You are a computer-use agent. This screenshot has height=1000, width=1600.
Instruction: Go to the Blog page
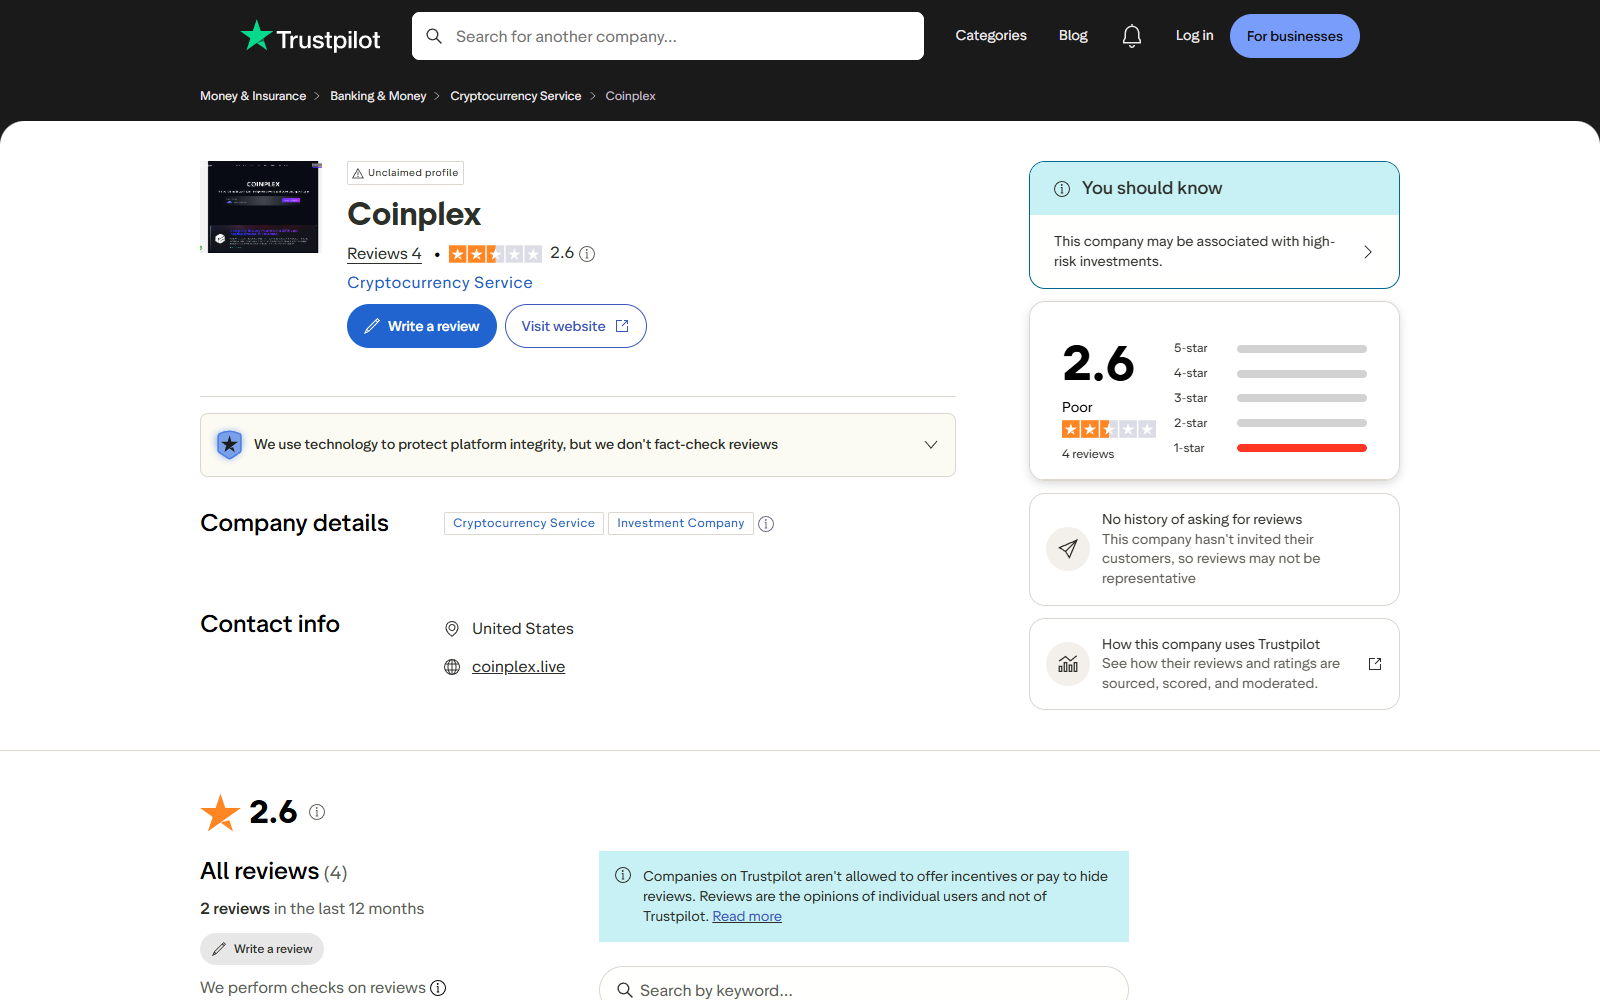coord(1073,36)
